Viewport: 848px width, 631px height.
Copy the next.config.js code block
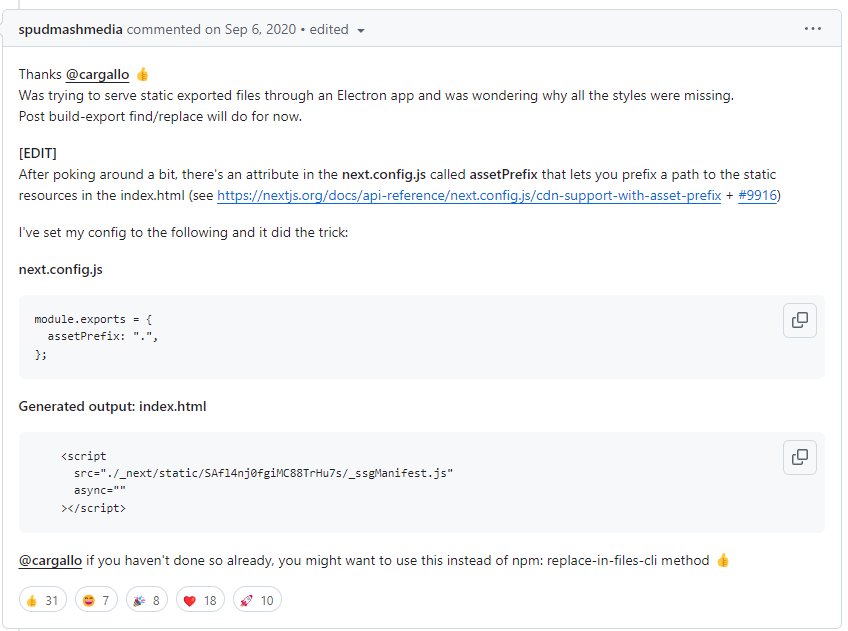pos(799,320)
